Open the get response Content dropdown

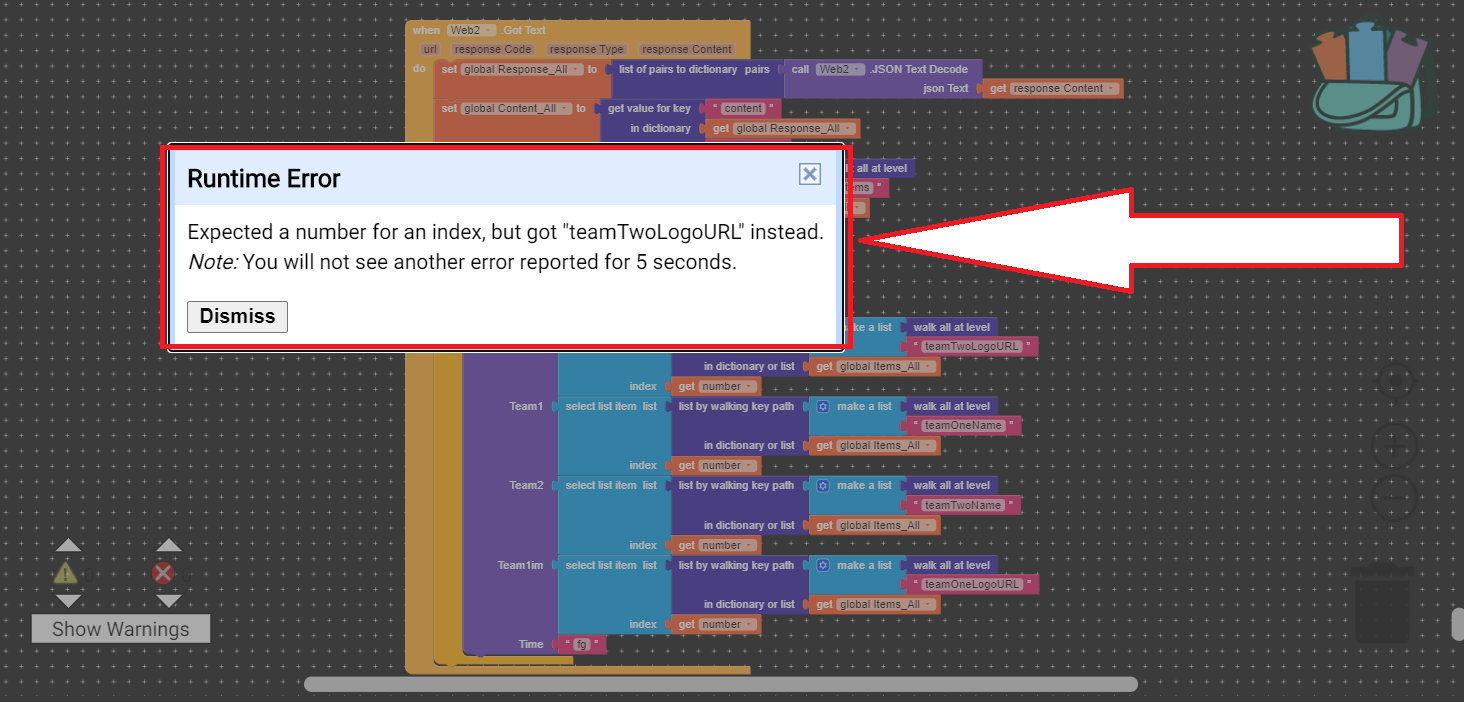1111,88
